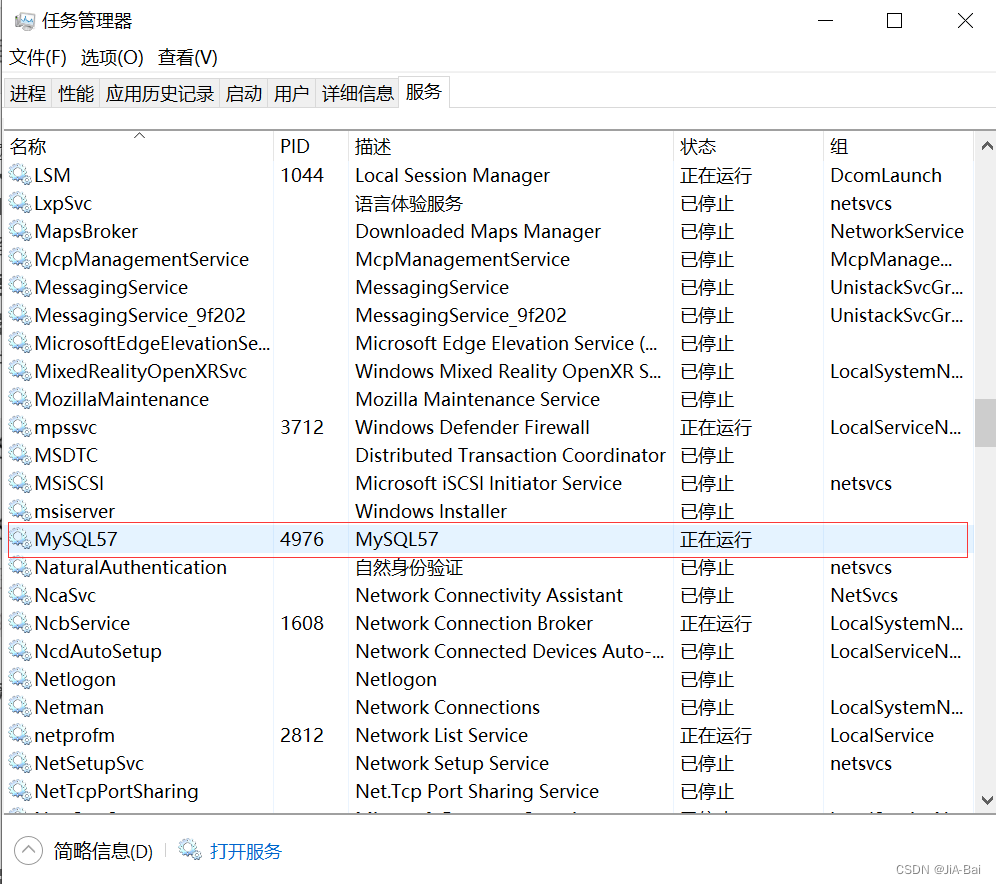
Task: Click the gear icon beside McpManagementService name
Action: tap(20, 258)
